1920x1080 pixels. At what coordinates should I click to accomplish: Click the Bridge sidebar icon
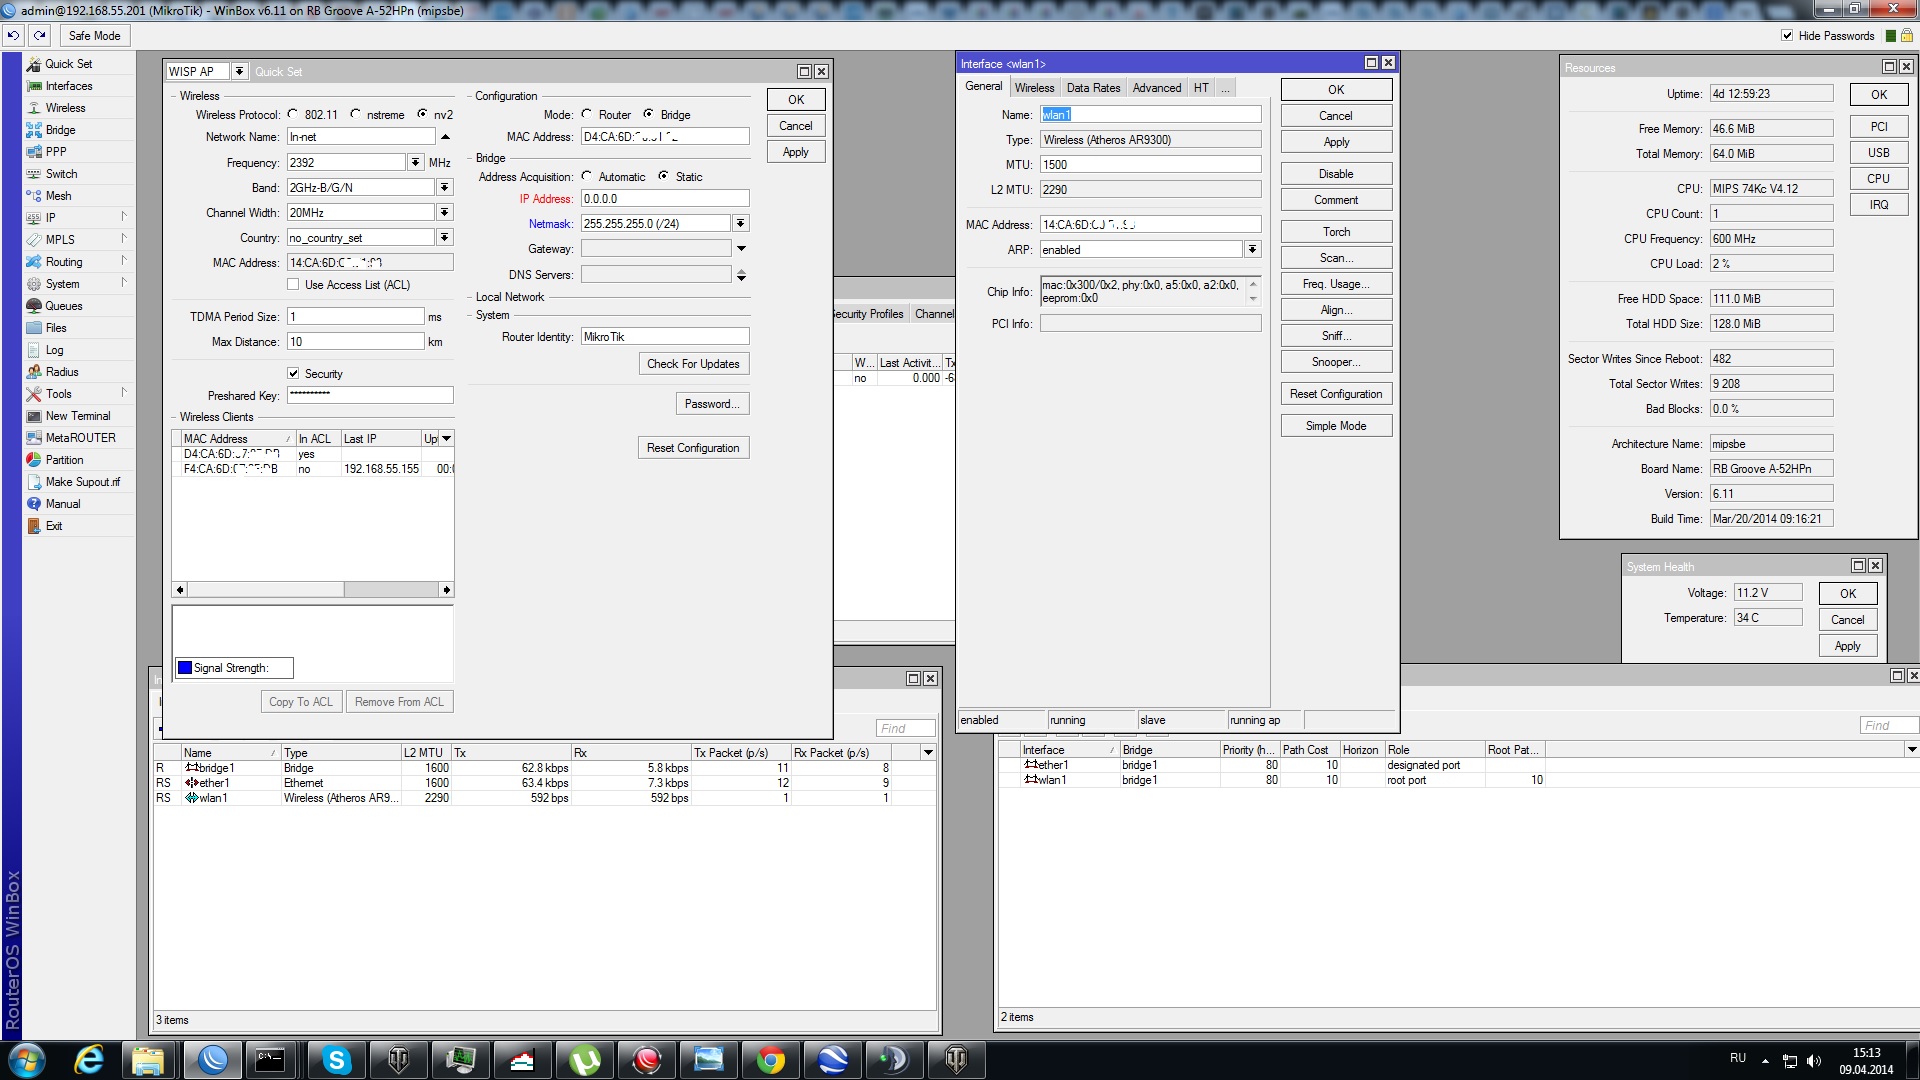[x=34, y=130]
